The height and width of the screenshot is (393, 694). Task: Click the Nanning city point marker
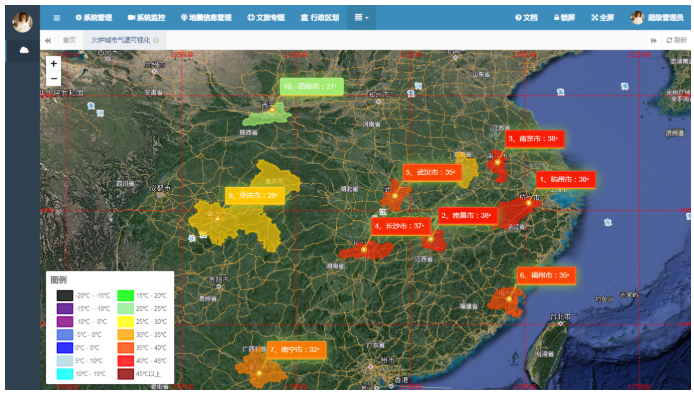259,374
